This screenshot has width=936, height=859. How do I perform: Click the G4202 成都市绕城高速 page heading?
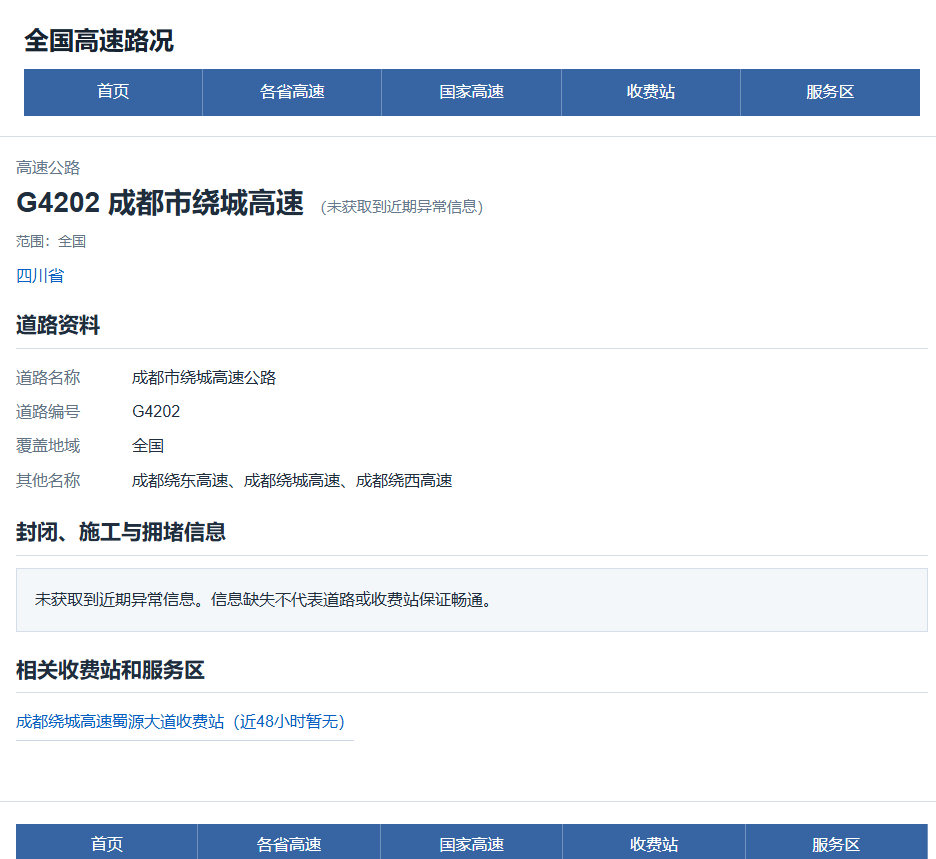[x=160, y=202]
